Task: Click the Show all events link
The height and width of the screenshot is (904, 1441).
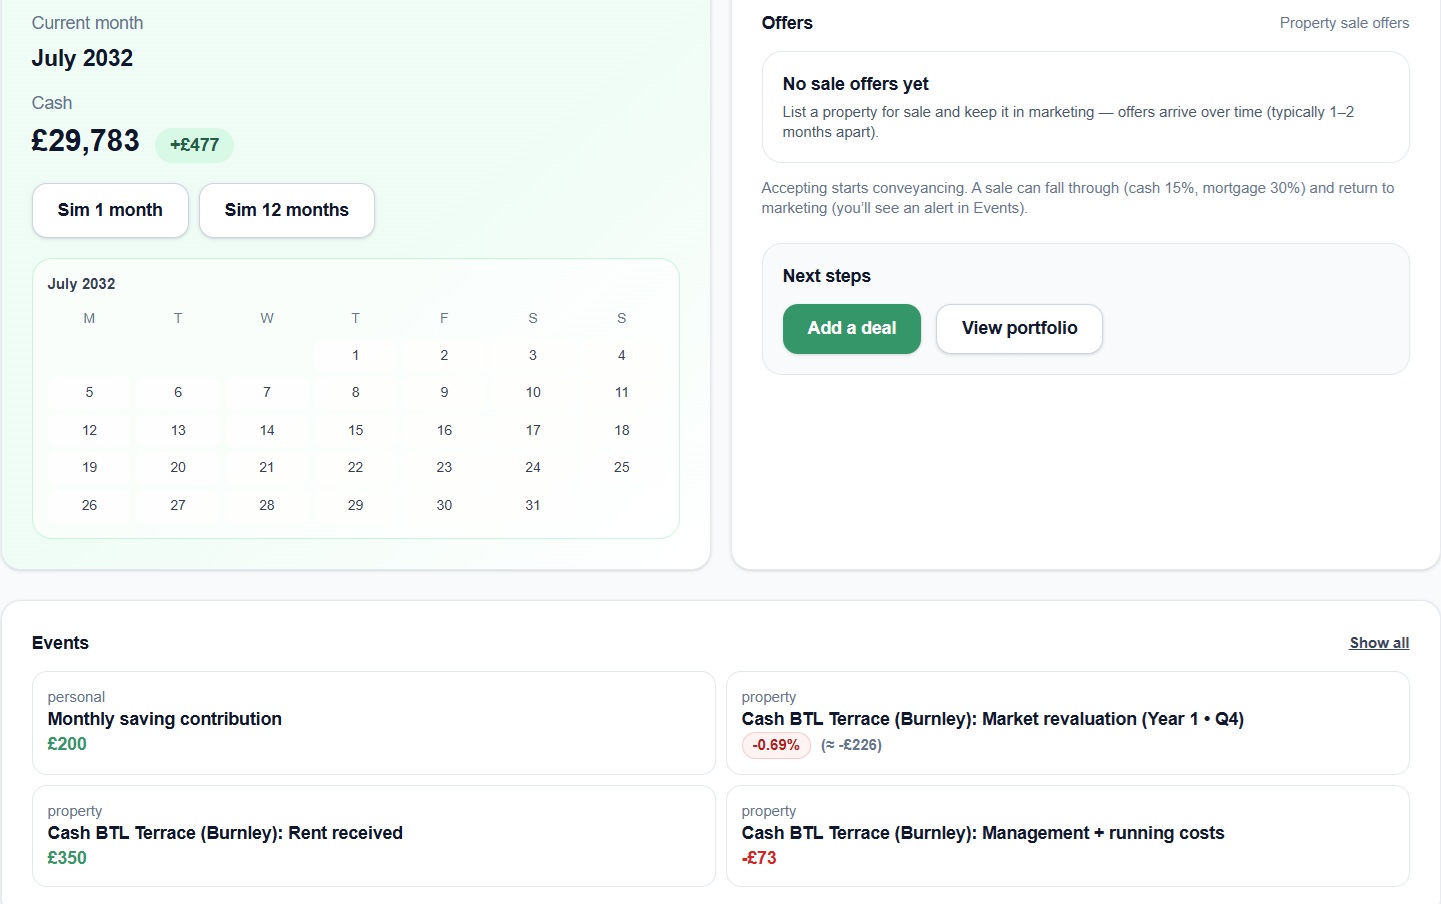Action: pyautogui.click(x=1379, y=642)
